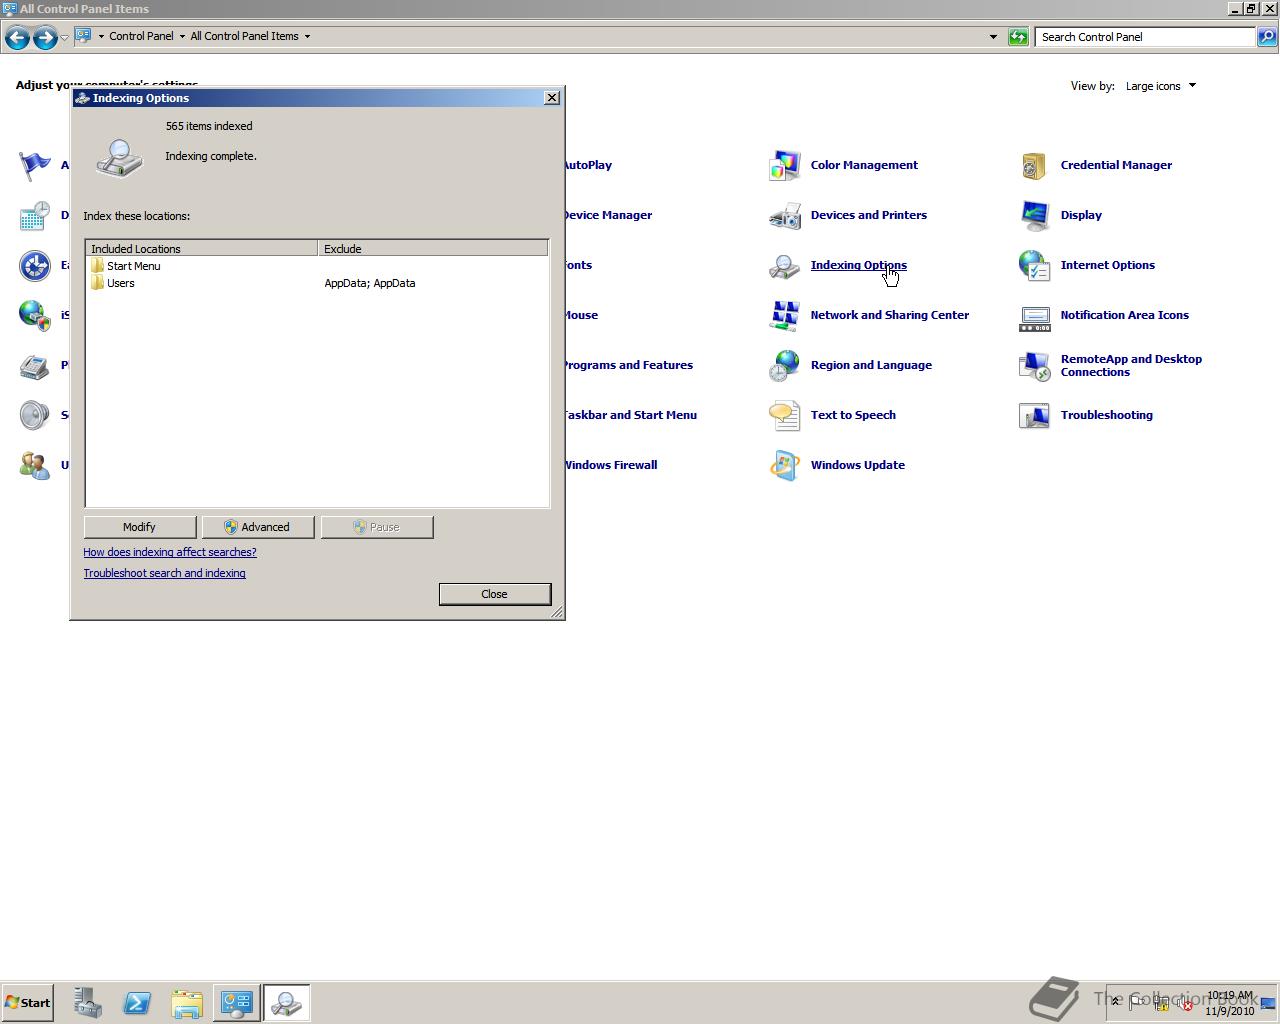Open Troubleshooting icon
This screenshot has width=1280, height=1024.
click(x=1035, y=415)
